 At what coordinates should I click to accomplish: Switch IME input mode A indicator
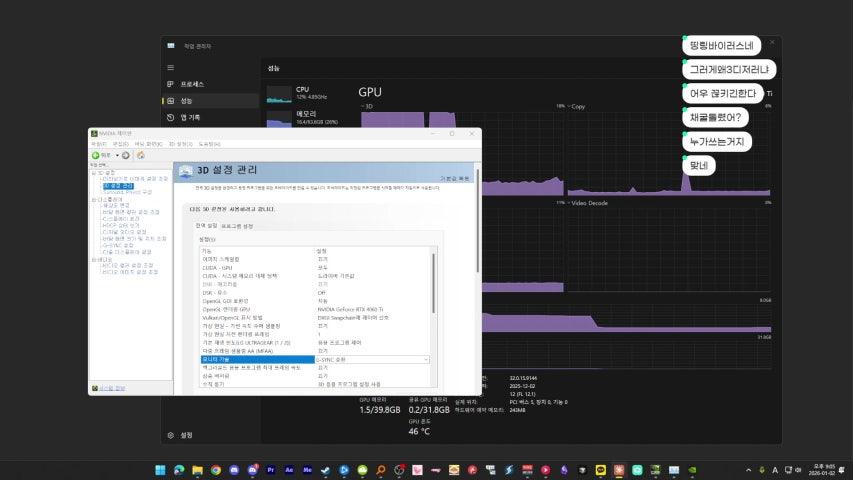click(775, 470)
